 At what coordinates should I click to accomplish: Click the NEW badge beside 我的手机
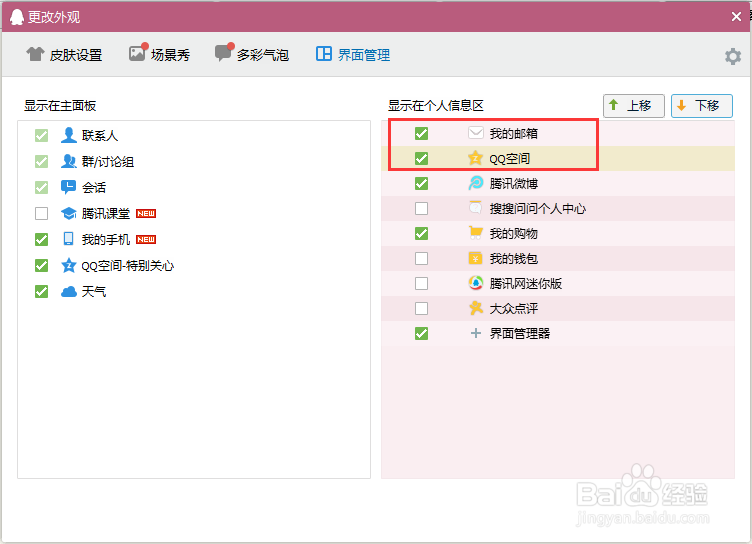click(x=146, y=239)
